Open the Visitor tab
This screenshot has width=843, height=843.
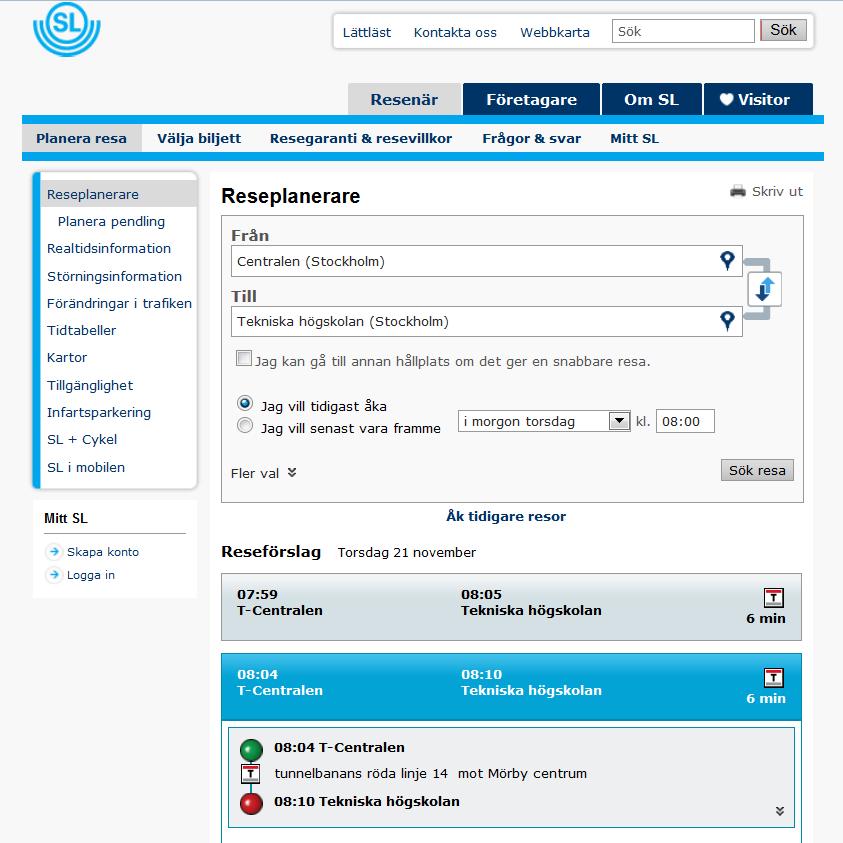tap(758, 99)
